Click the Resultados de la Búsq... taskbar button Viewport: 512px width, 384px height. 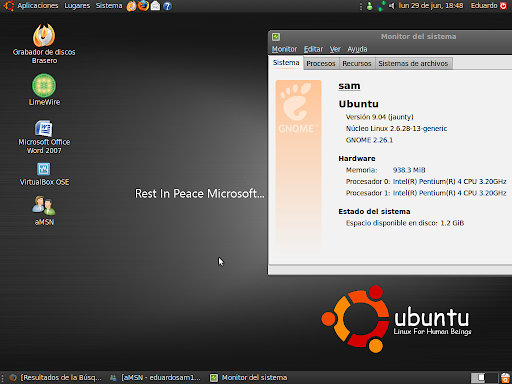coord(55,378)
